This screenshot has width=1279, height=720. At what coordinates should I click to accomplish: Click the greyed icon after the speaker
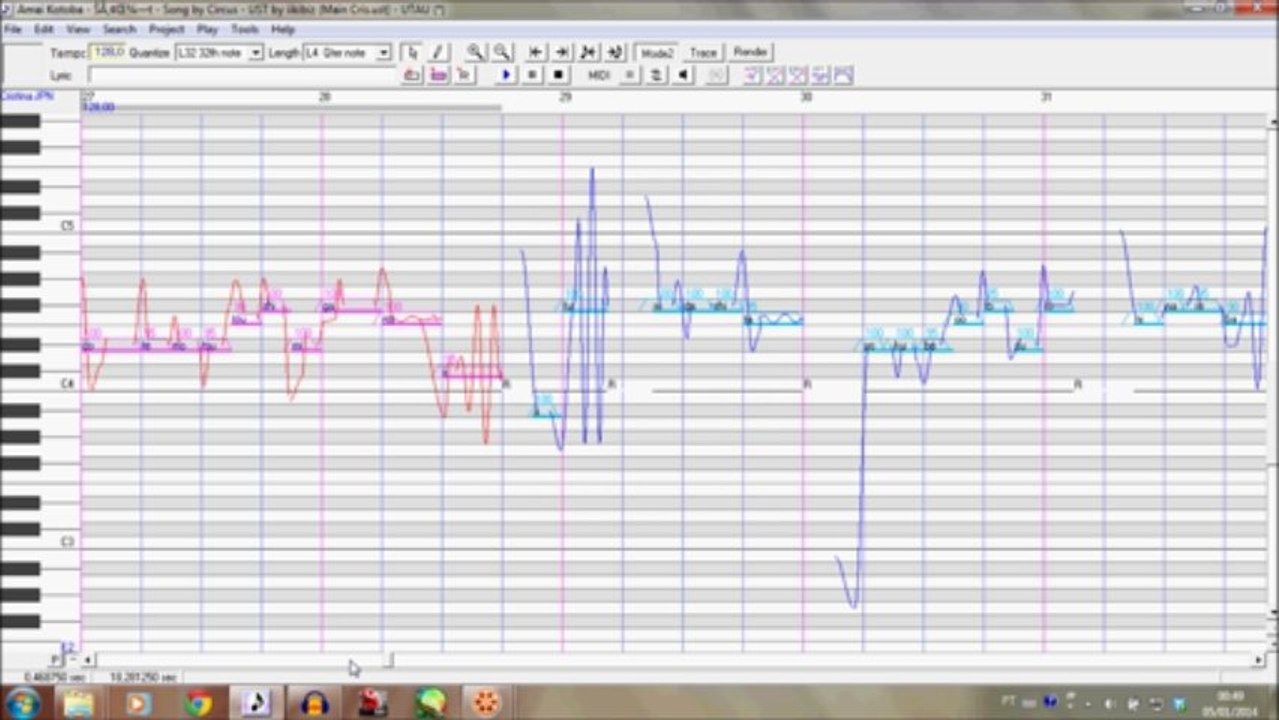[x=716, y=75]
